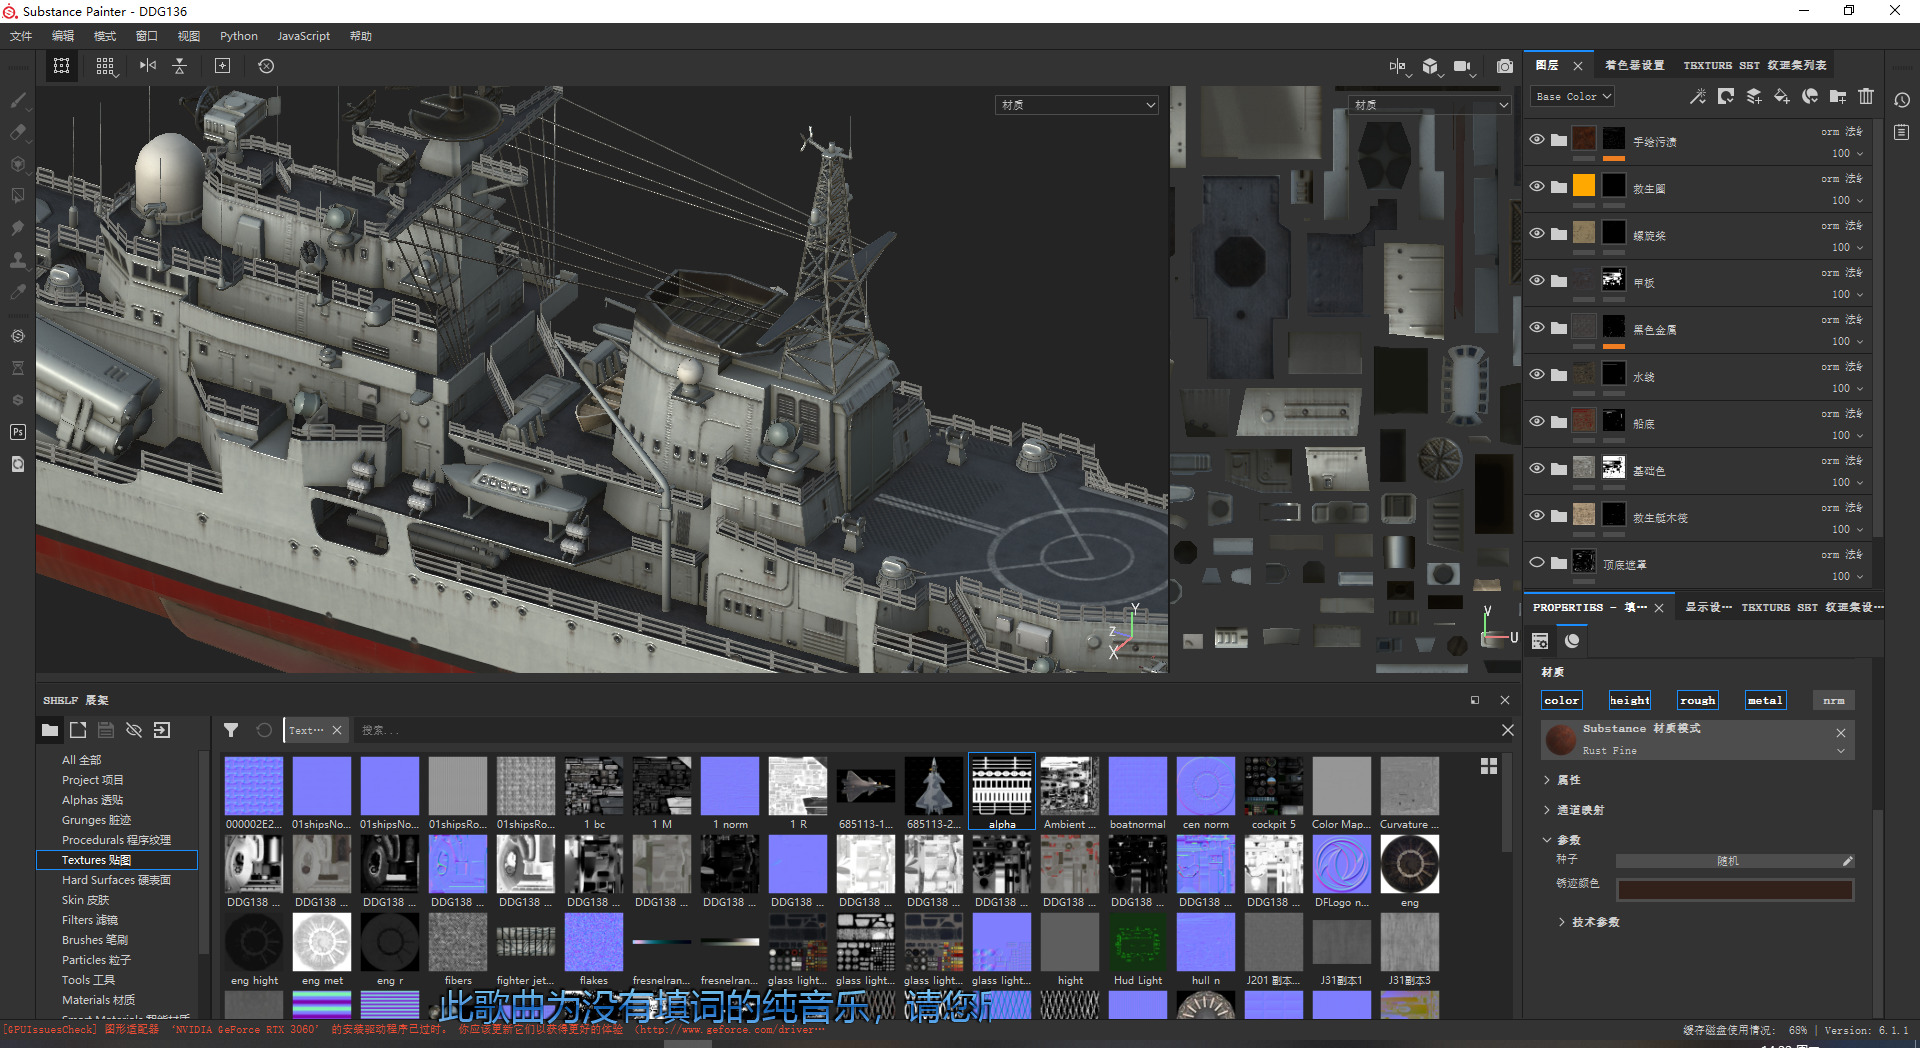This screenshot has height=1048, width=1920.
Task: Open the History panel icon
Action: (1902, 100)
